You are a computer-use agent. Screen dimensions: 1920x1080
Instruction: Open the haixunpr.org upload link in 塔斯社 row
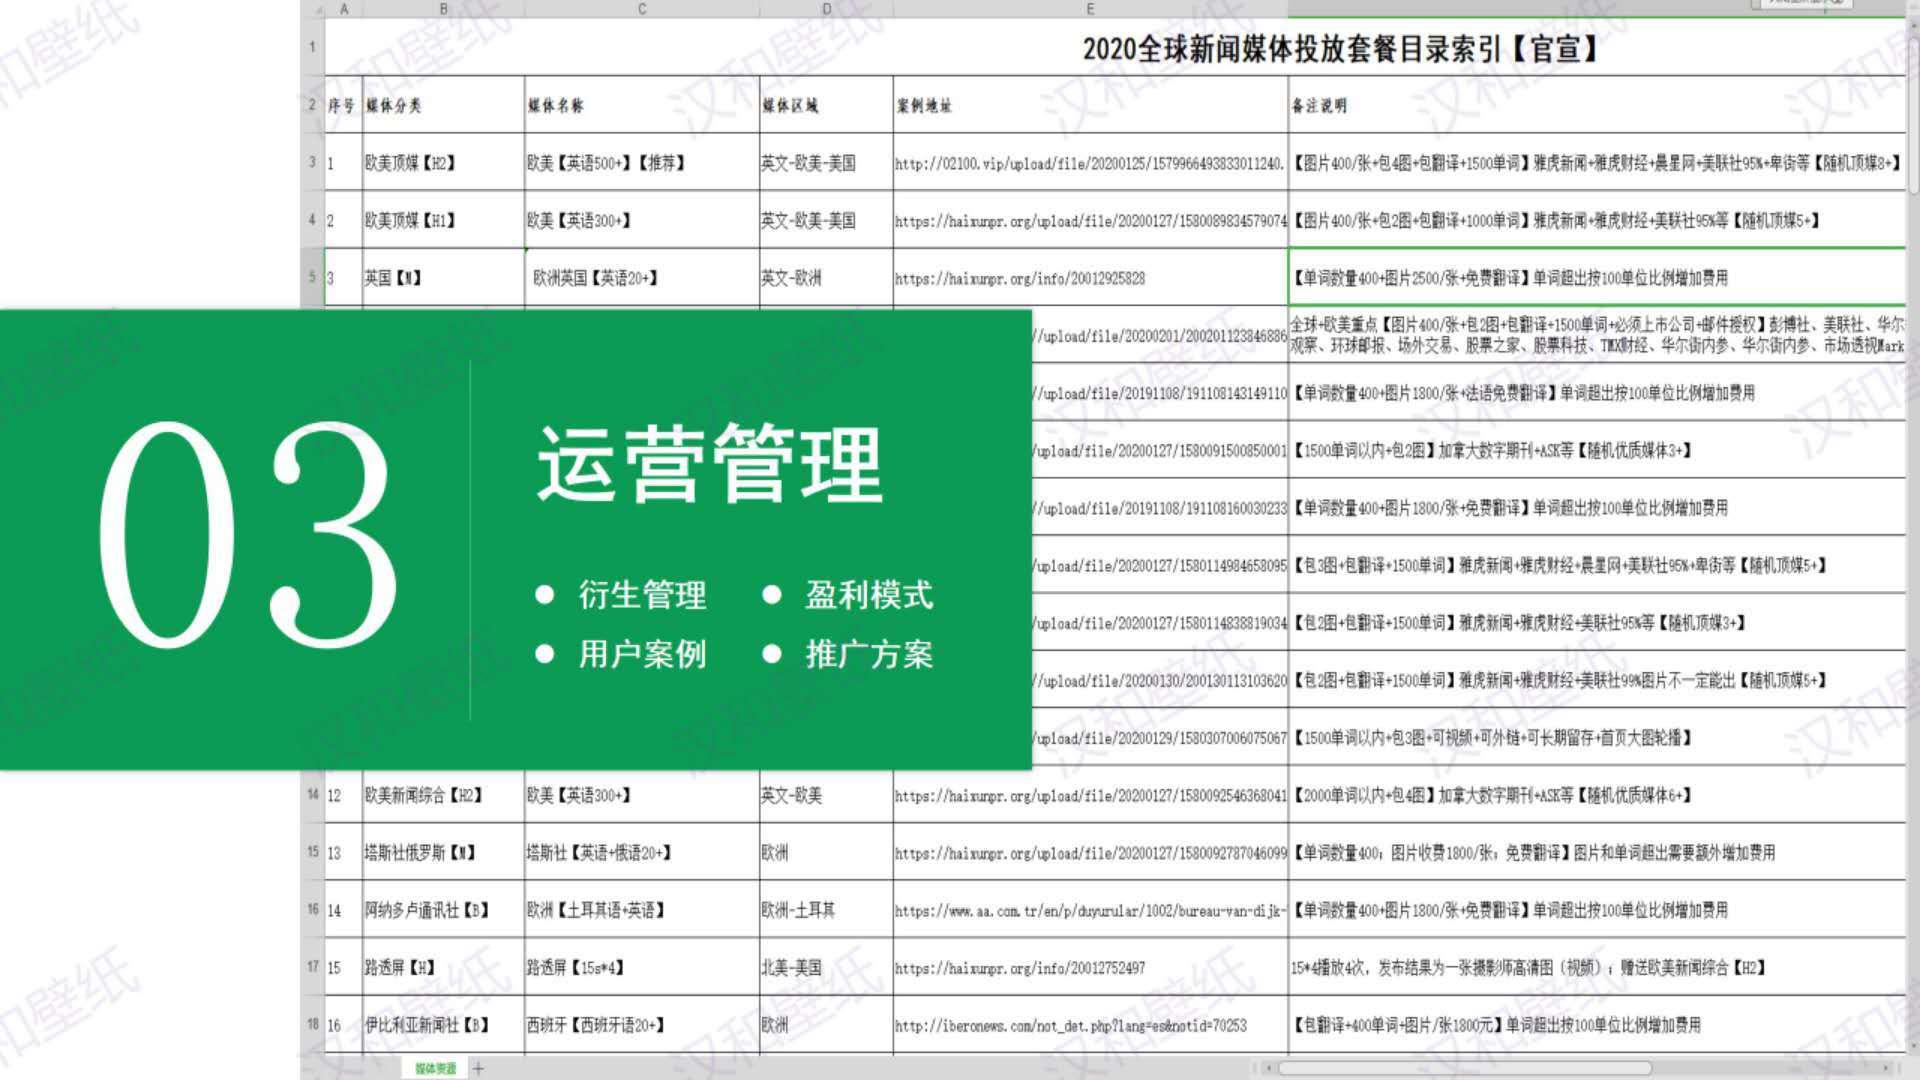(x=1091, y=853)
